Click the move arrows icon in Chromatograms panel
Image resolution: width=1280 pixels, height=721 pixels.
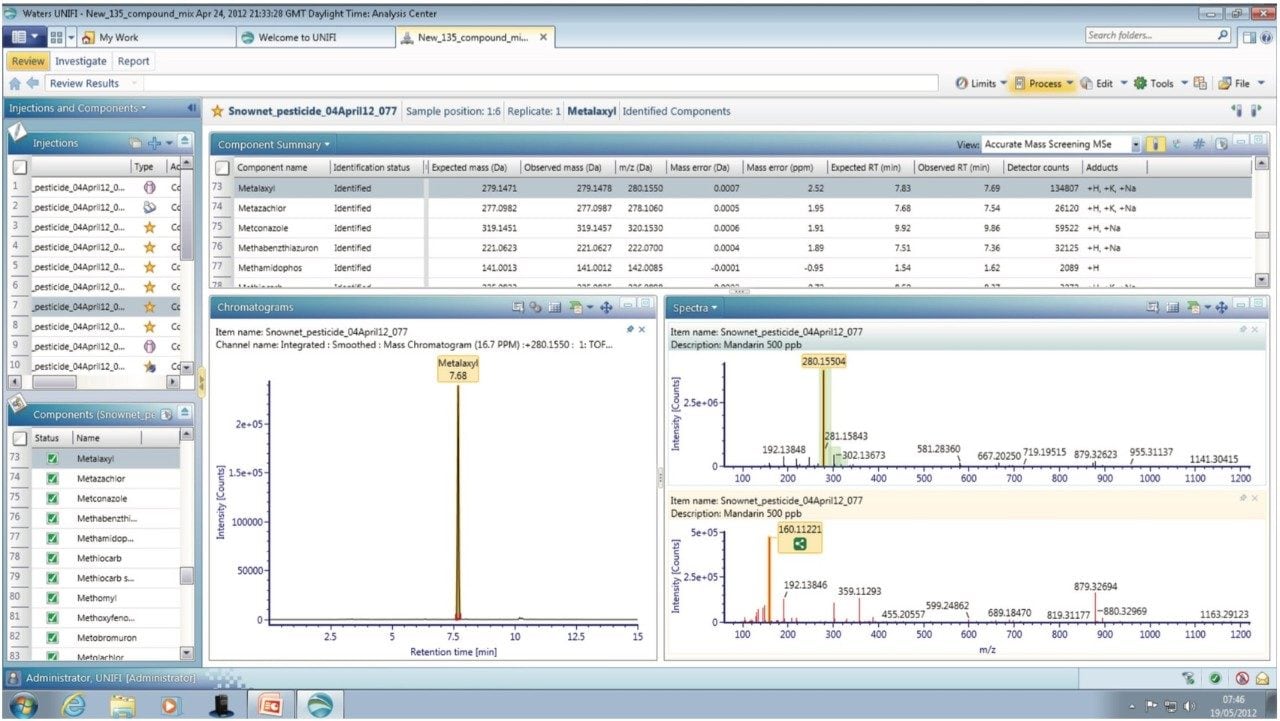[x=606, y=307]
